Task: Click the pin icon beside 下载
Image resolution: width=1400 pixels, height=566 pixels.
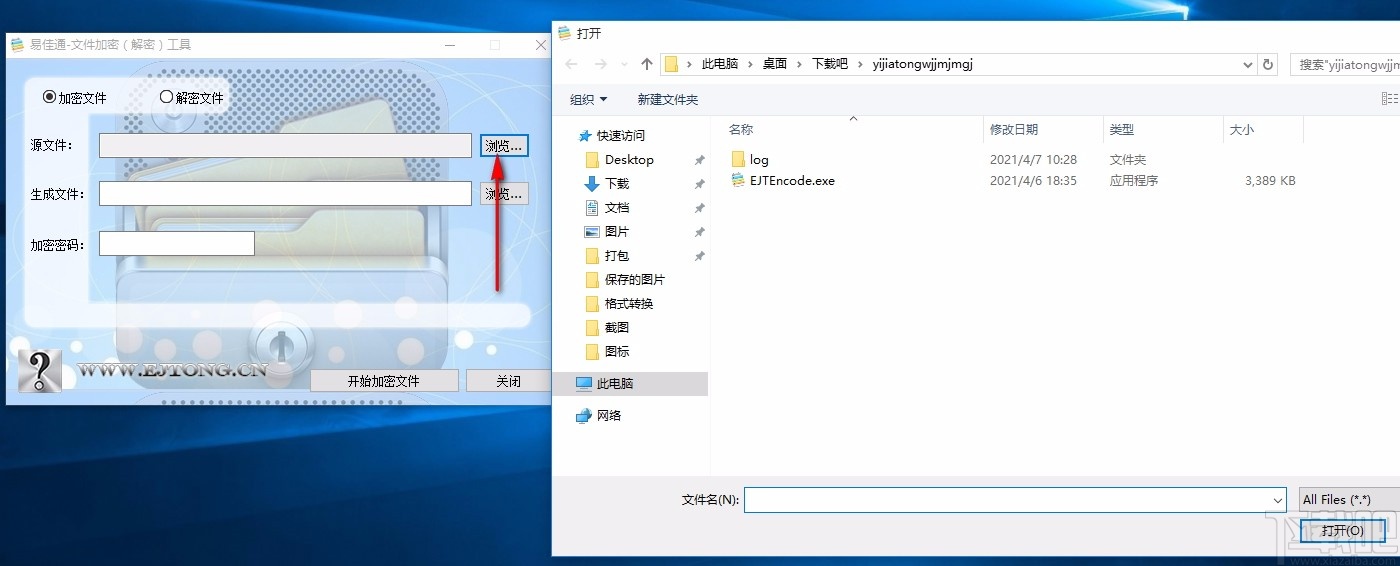Action: 699,184
